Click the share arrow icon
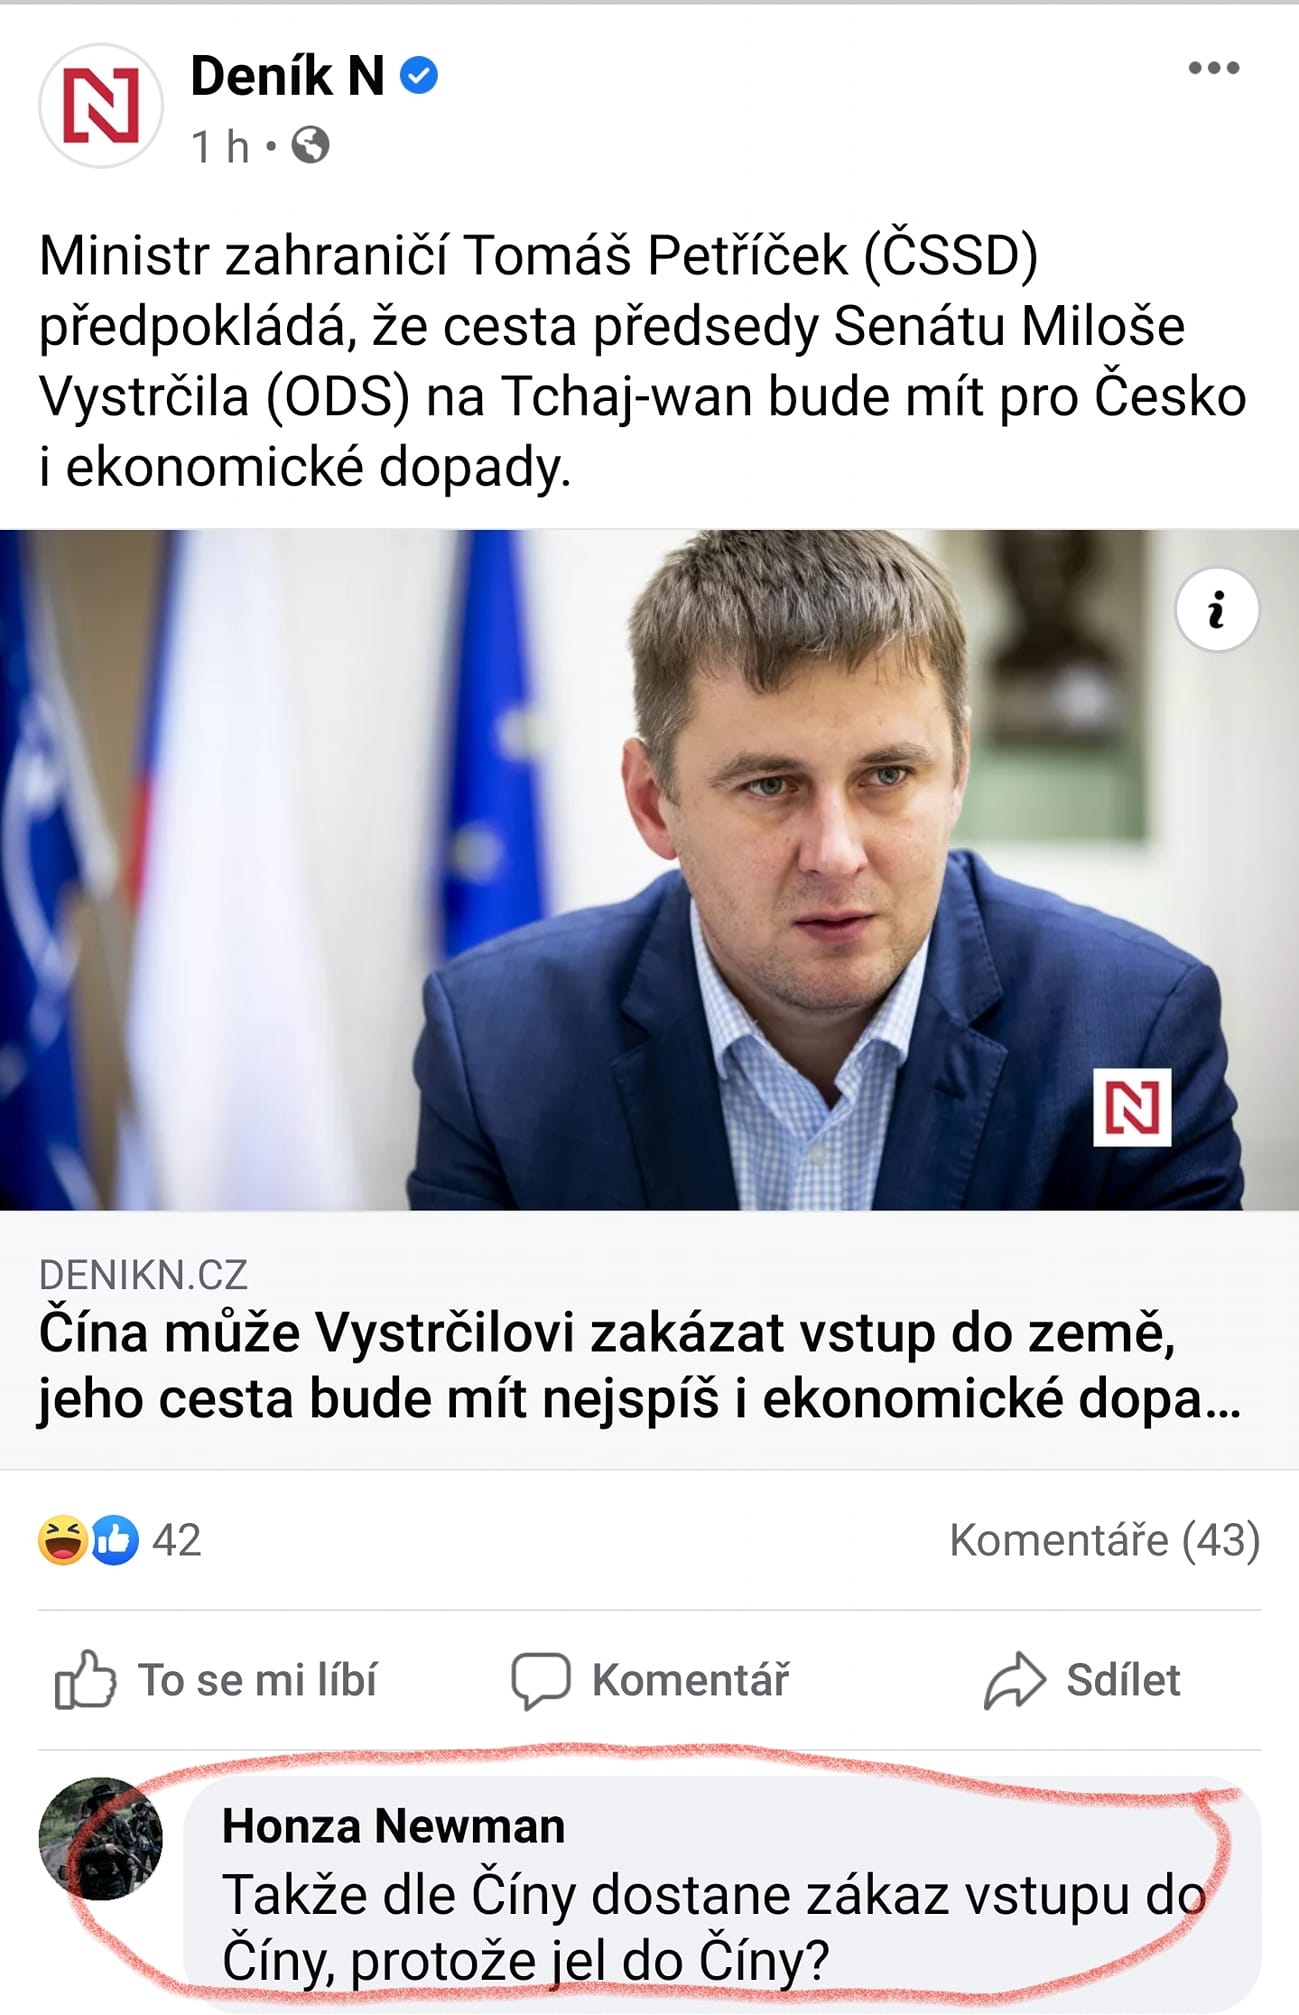Viewport: 1299px width, 2015px height. [x=1015, y=1680]
